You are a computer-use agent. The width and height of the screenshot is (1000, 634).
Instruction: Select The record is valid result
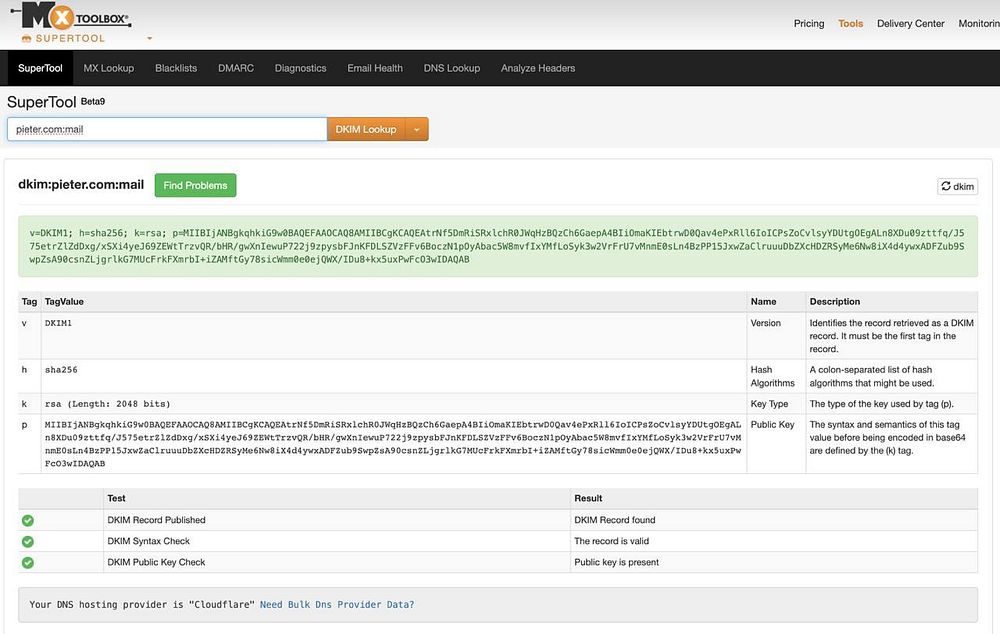click(x=612, y=541)
